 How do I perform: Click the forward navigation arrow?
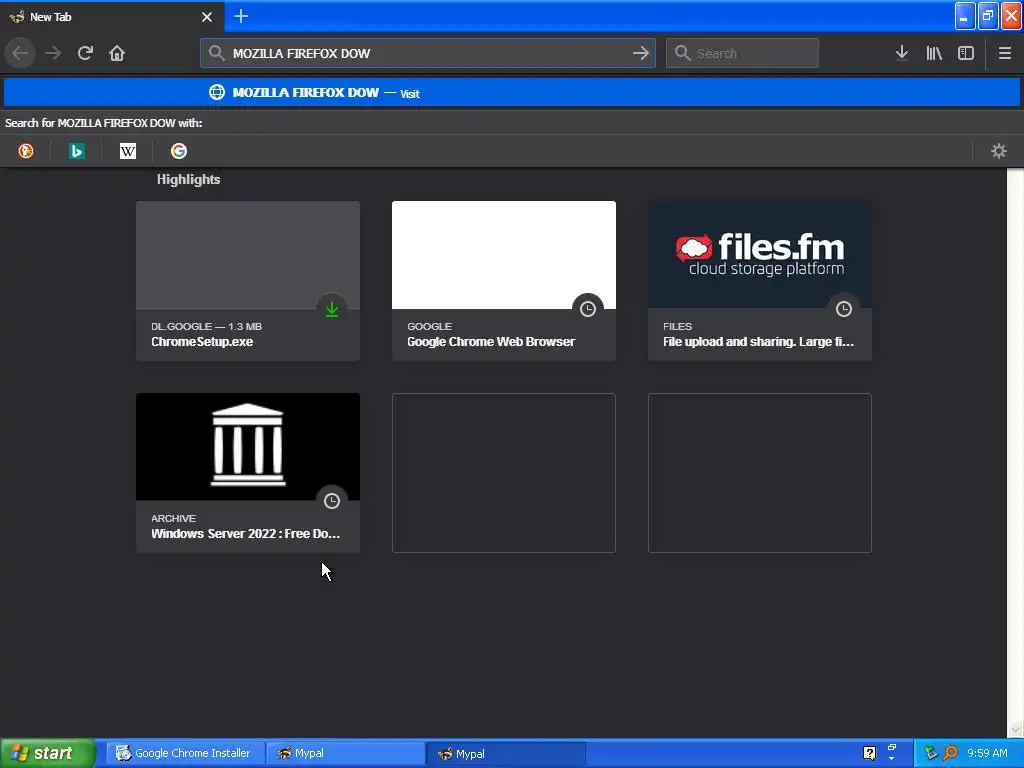pos(53,53)
